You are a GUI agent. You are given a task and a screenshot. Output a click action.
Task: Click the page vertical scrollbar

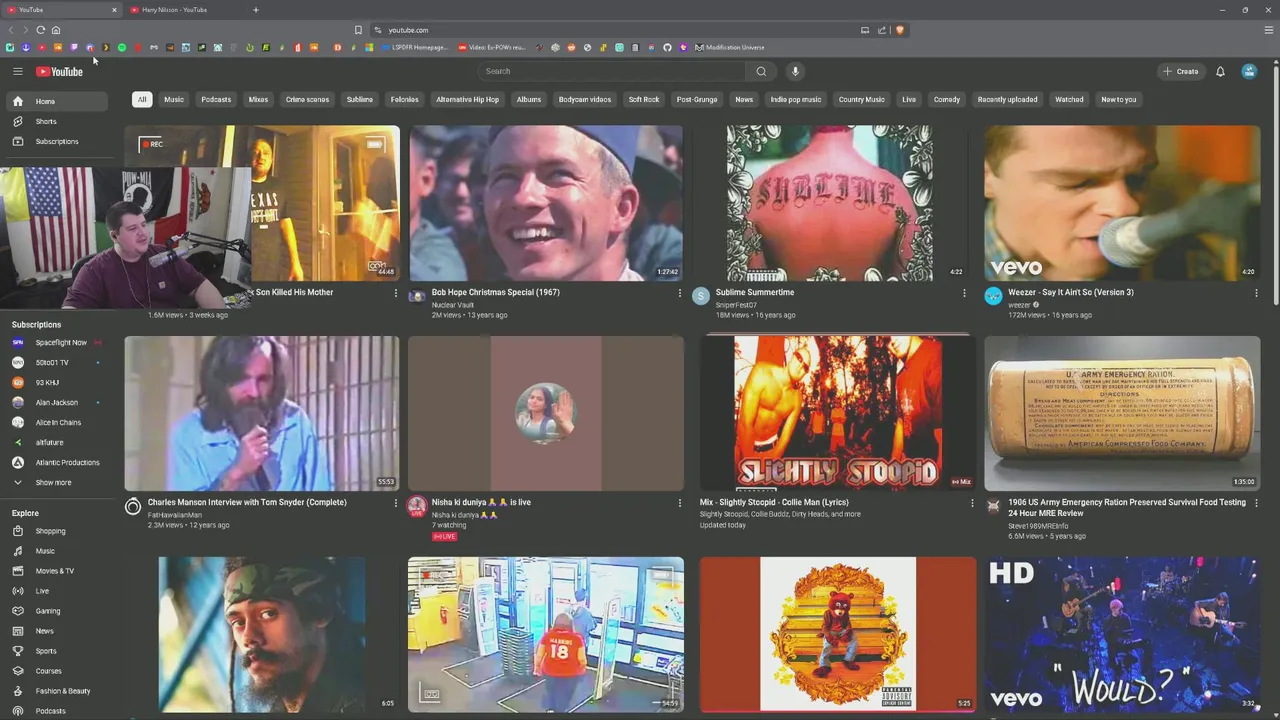coord(1276,185)
